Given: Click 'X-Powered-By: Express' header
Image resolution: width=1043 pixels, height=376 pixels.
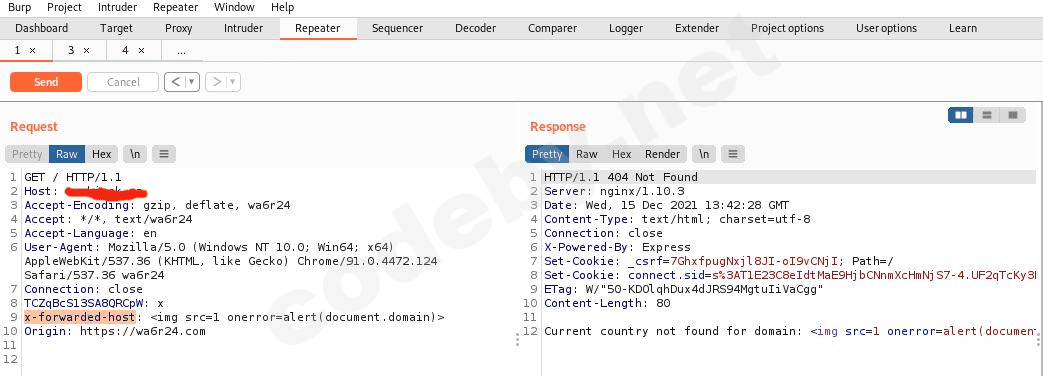Looking at the screenshot, I should coord(617,247).
